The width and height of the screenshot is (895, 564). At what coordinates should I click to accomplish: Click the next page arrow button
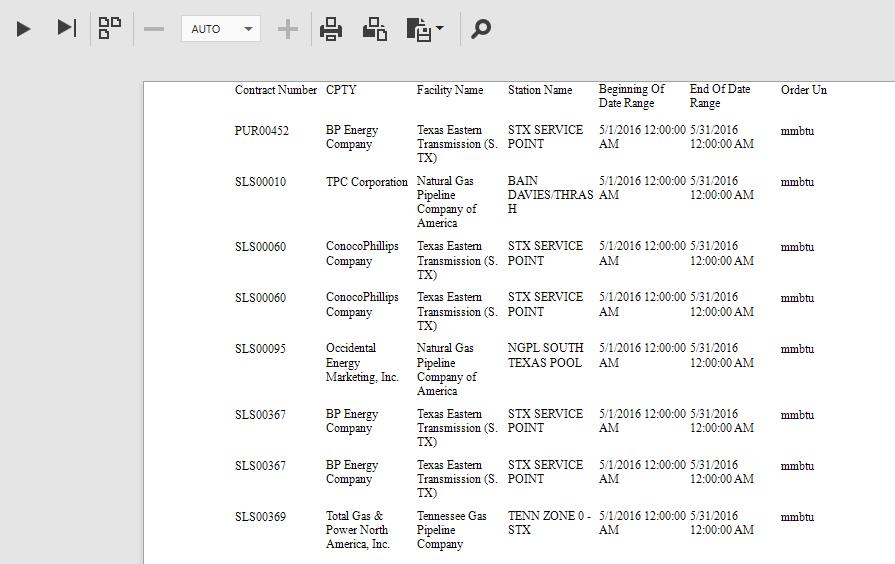coord(24,29)
